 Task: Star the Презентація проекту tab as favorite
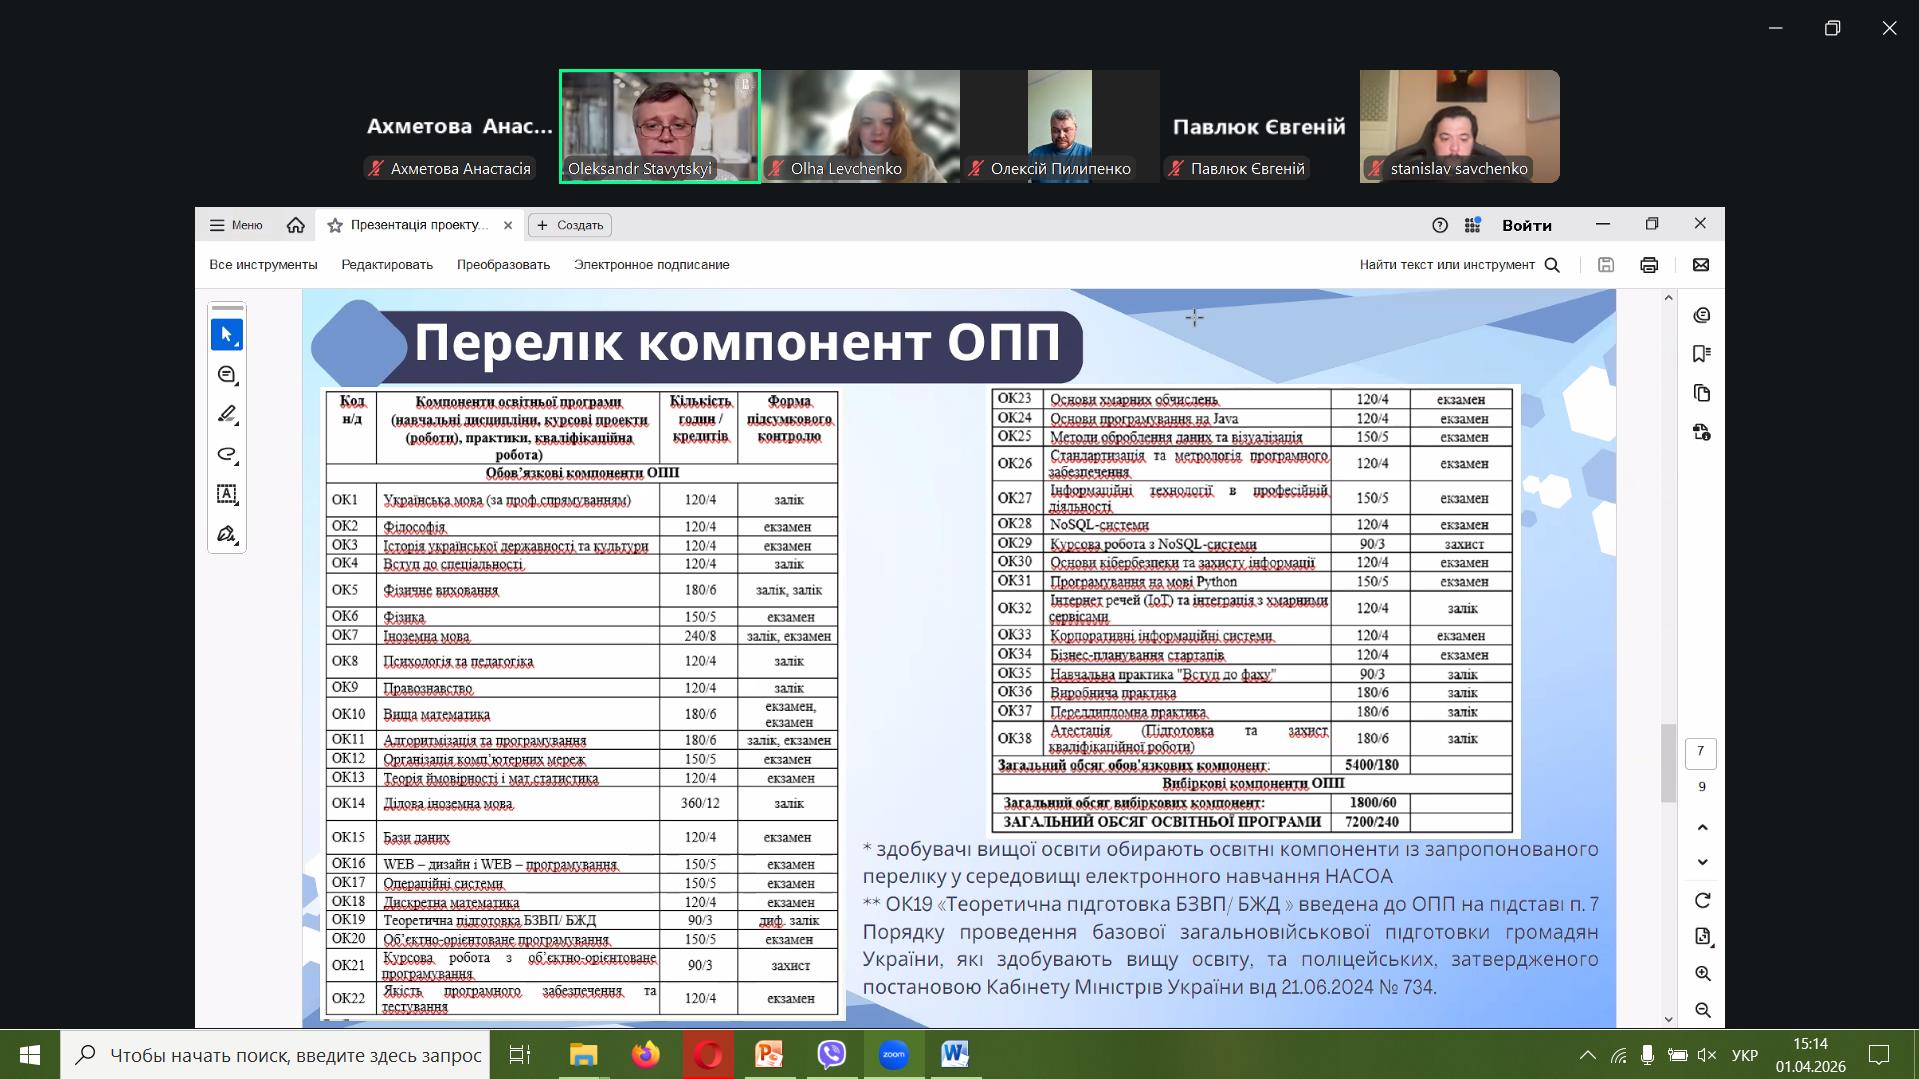[x=335, y=225]
